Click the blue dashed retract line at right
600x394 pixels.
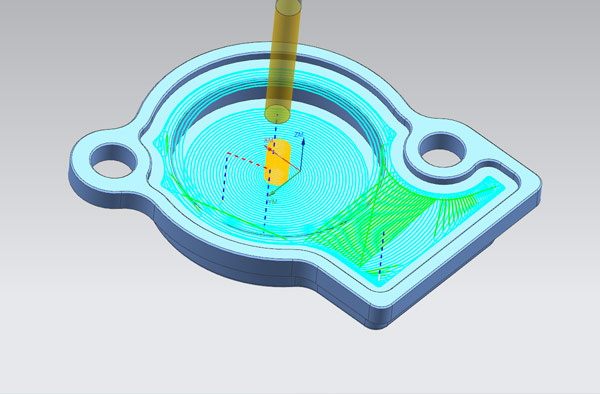coord(382,254)
